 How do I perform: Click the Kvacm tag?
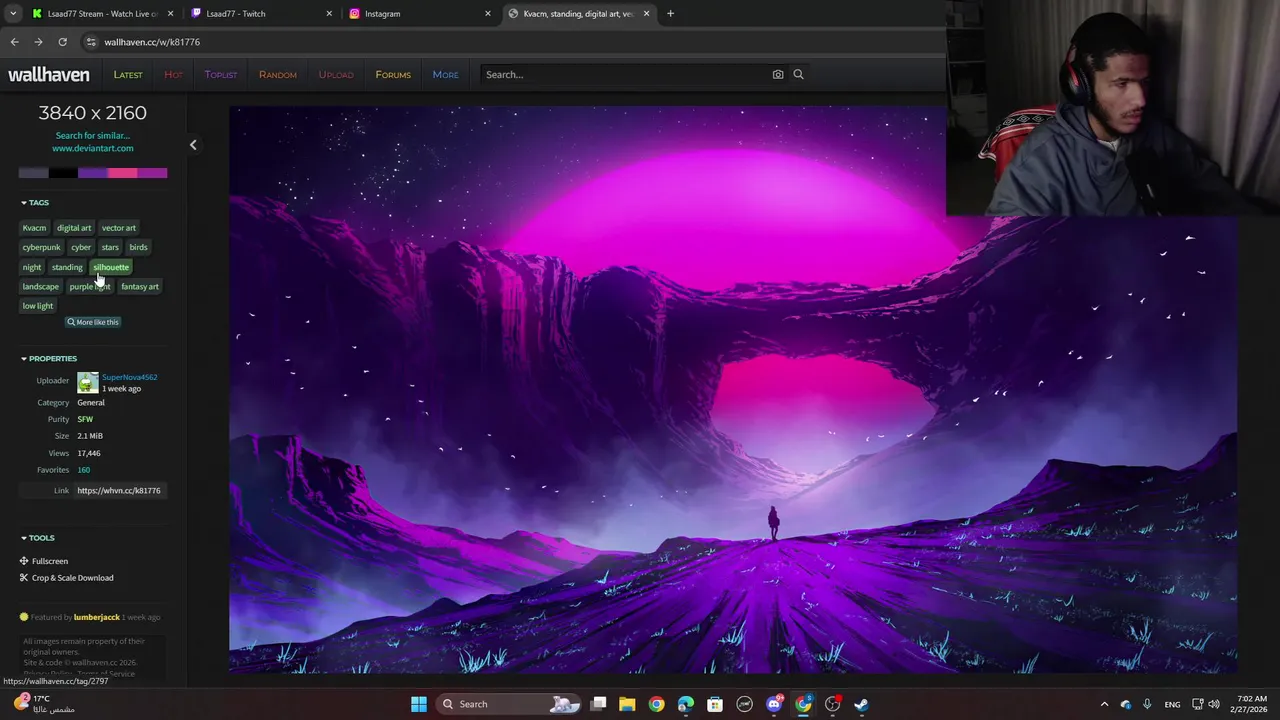(34, 228)
